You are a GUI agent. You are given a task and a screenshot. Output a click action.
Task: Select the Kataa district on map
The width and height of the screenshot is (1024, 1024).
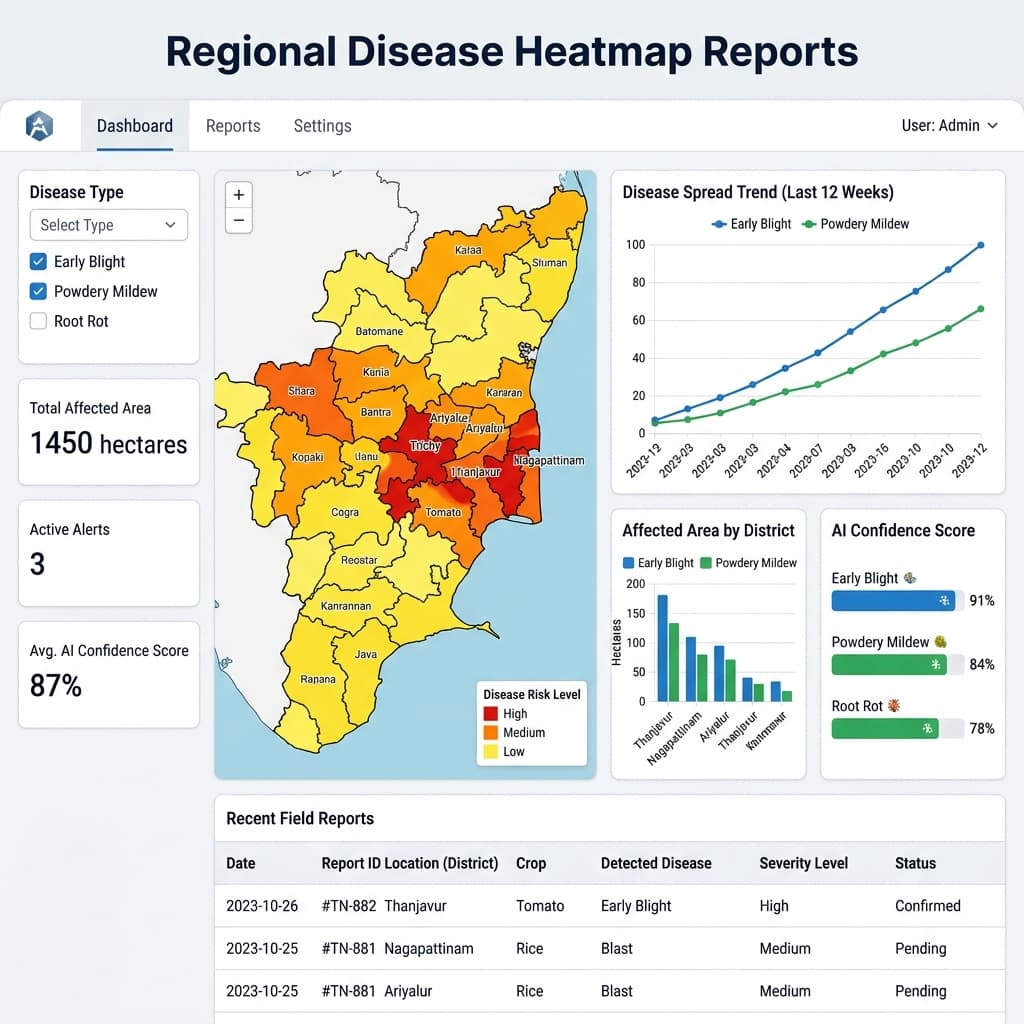(468, 250)
